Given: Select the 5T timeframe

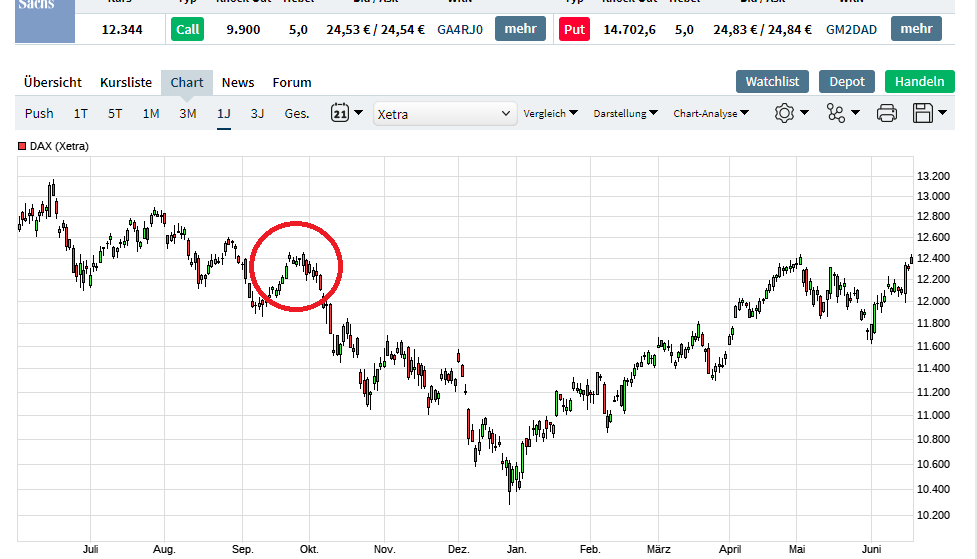Looking at the screenshot, I should point(115,113).
